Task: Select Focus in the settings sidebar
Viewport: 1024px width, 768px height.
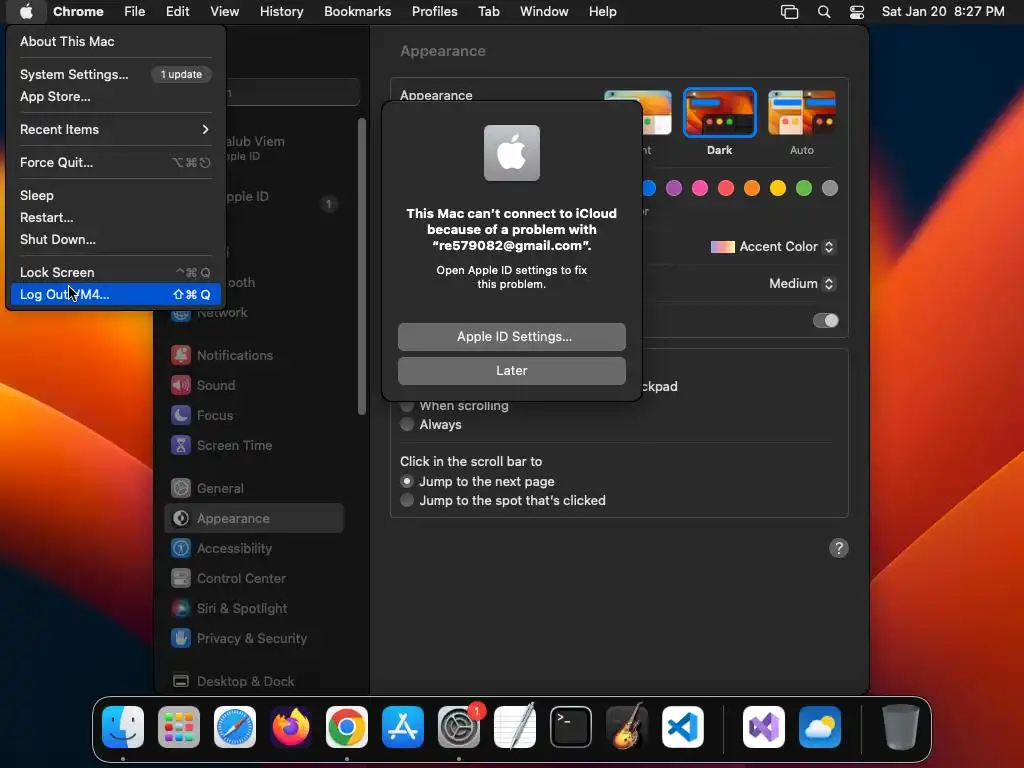Action: (x=254, y=415)
